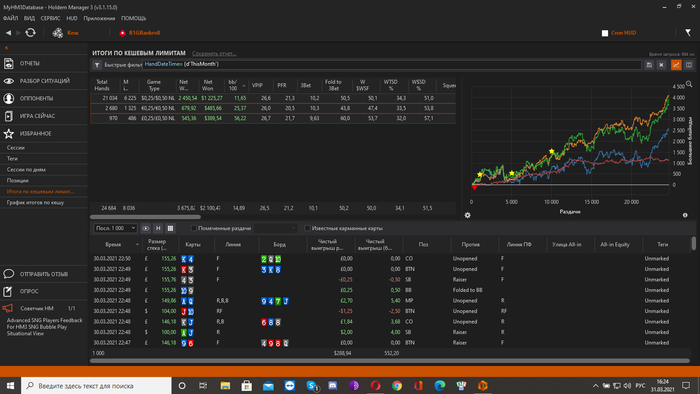Select the €0,25/€0,50 NL row
This screenshot has height=394, width=700.
[273, 108]
